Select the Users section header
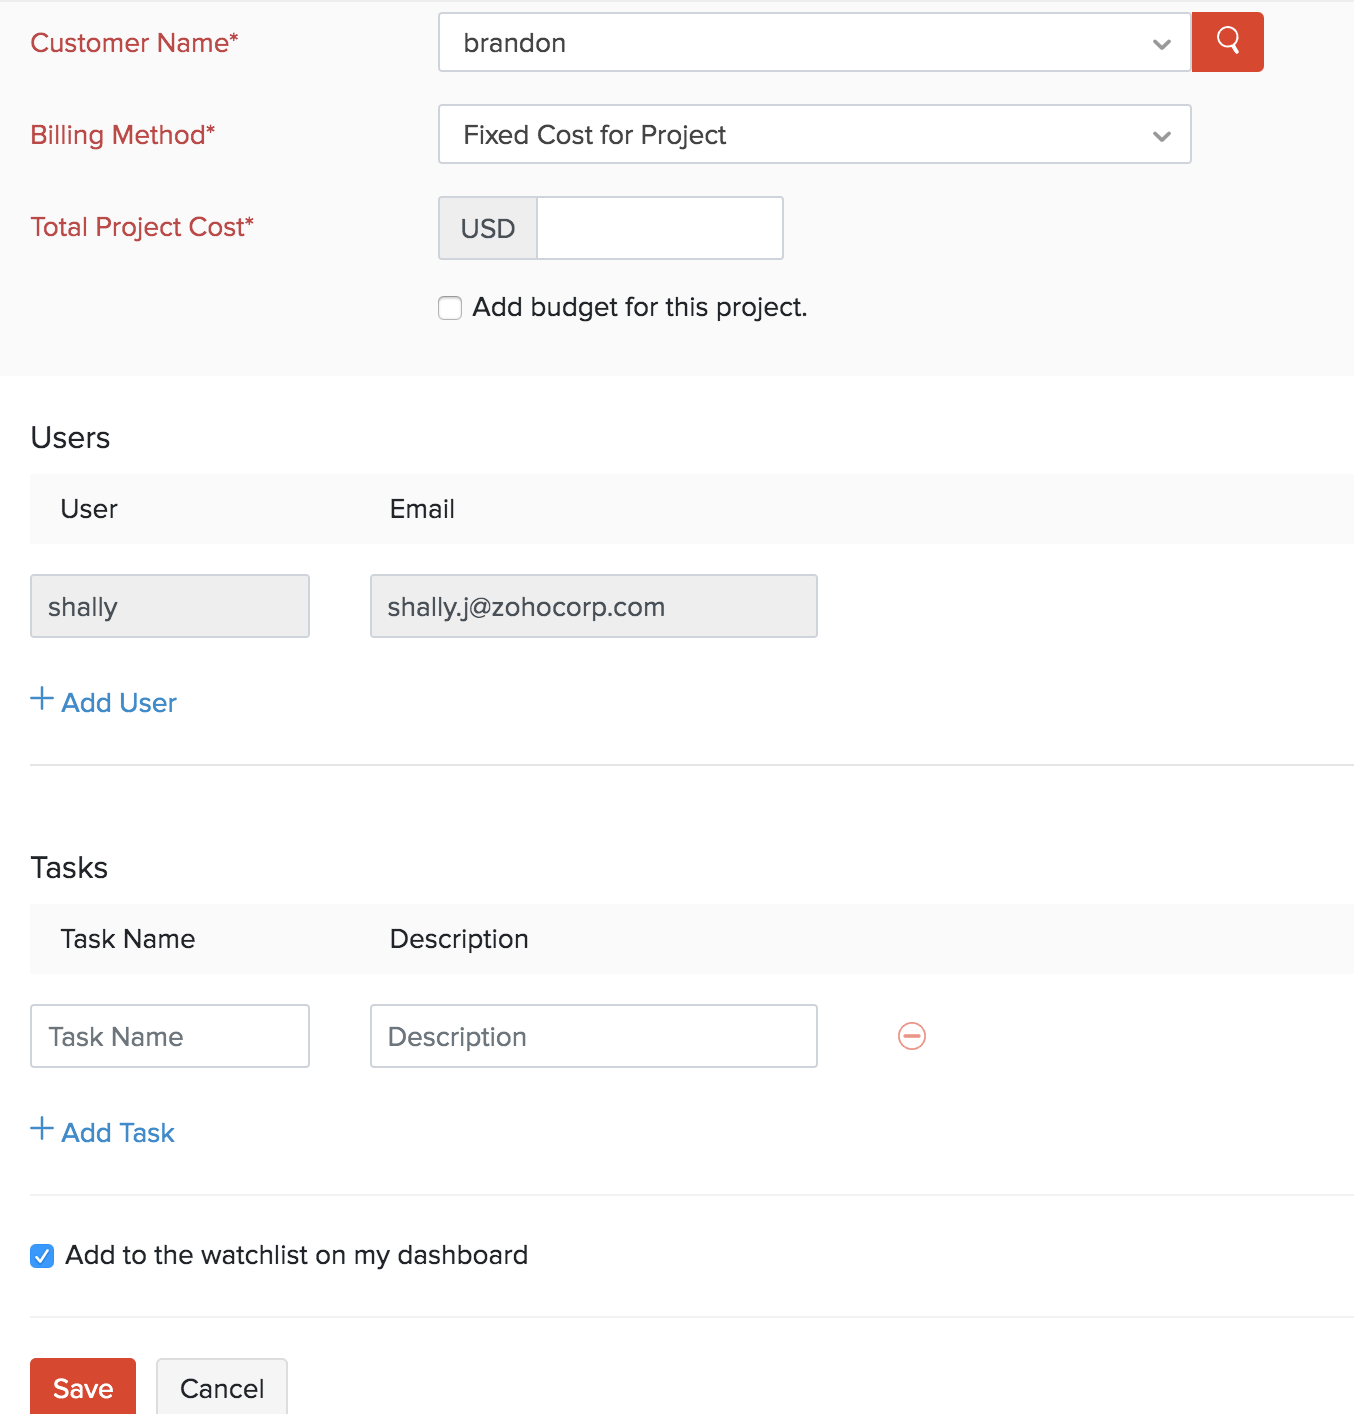 [x=70, y=438]
